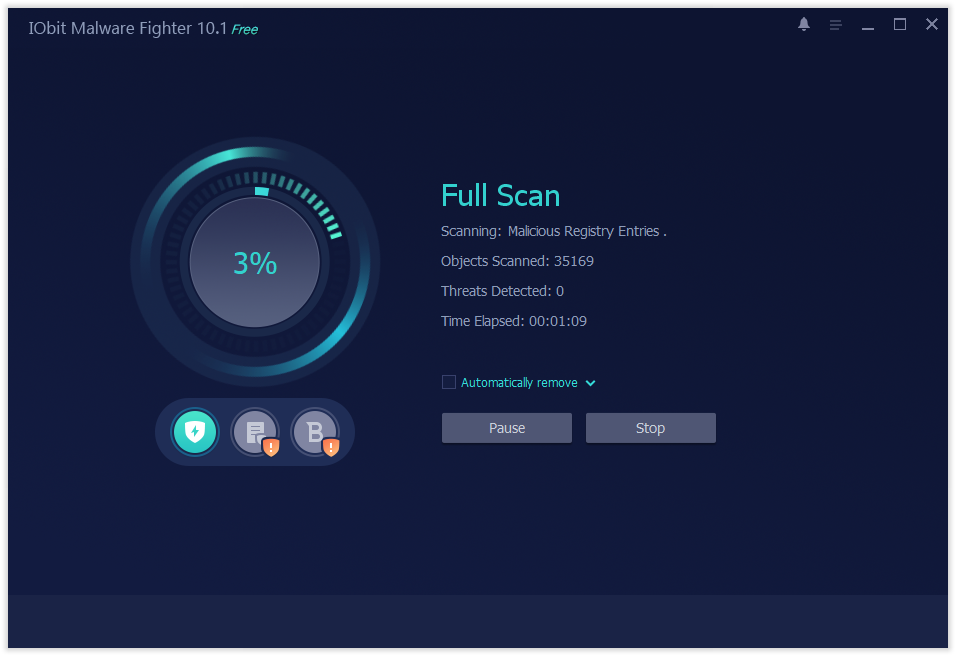Stop the Full Scan
The image size is (956, 656).
coord(650,427)
